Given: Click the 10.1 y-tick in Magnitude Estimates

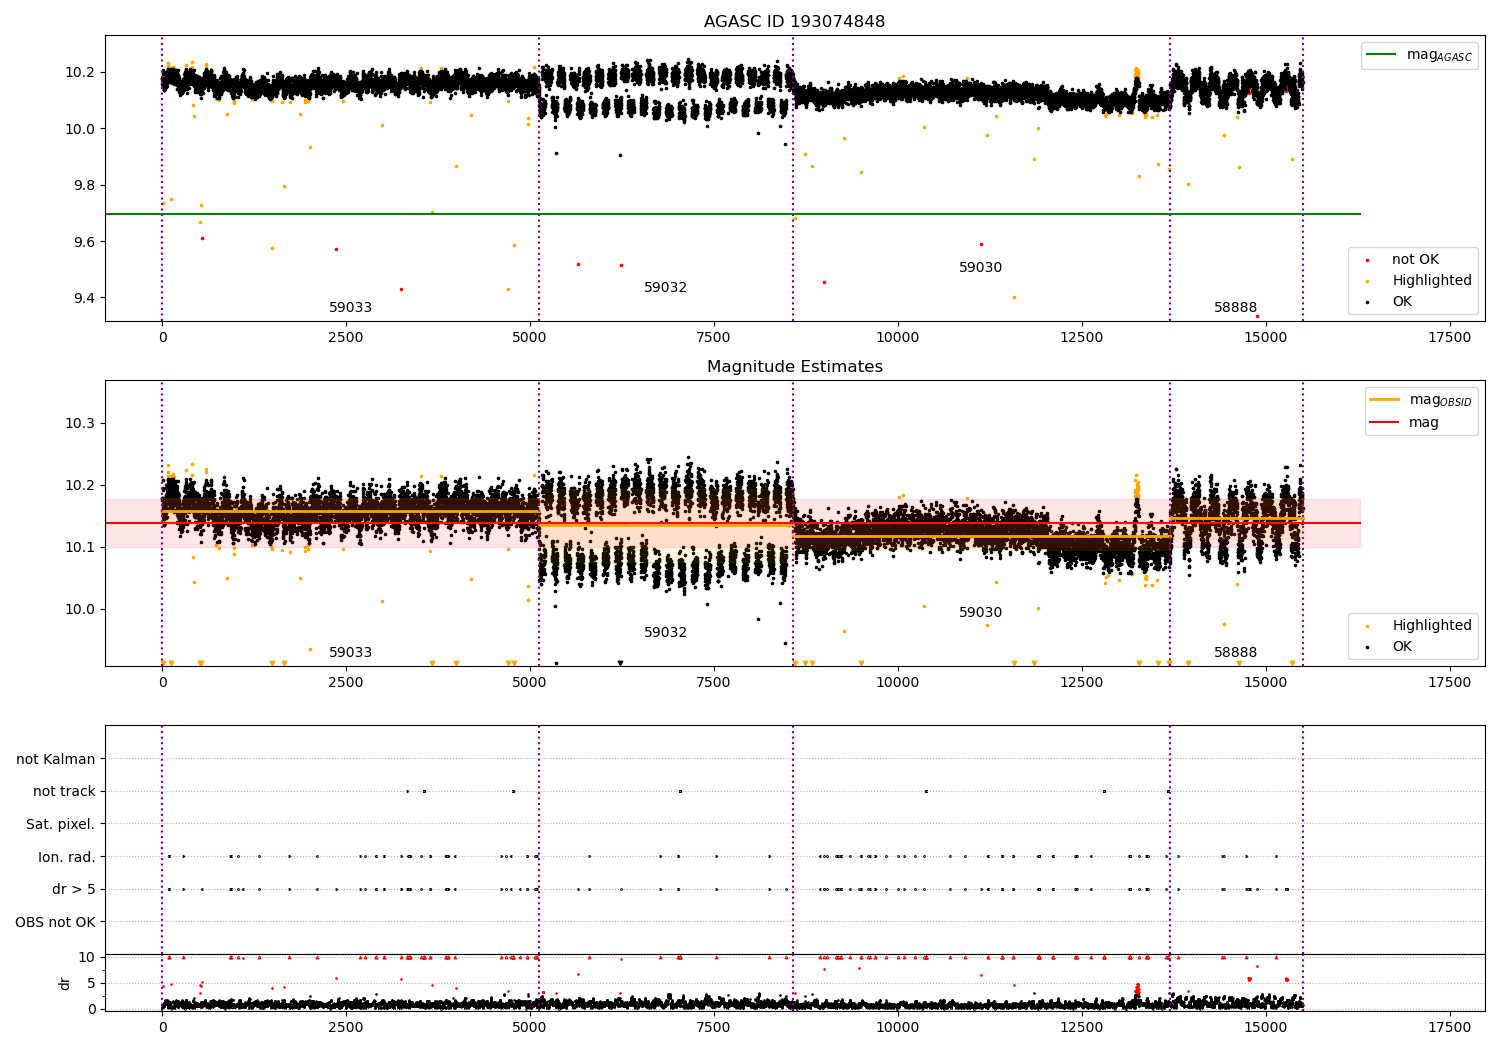Looking at the screenshot, I should point(78,548).
